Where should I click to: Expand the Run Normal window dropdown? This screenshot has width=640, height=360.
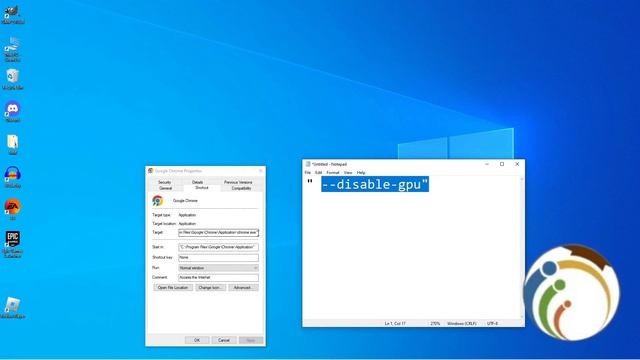point(218,268)
